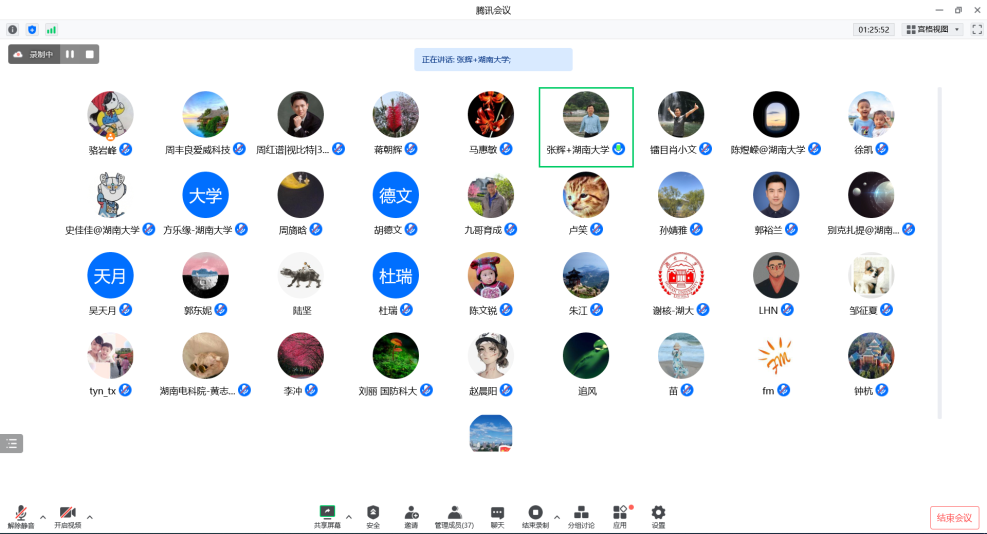Viewport: 987px width, 534px height.
Task: Click the blue security shield icon
Action: 32,30
